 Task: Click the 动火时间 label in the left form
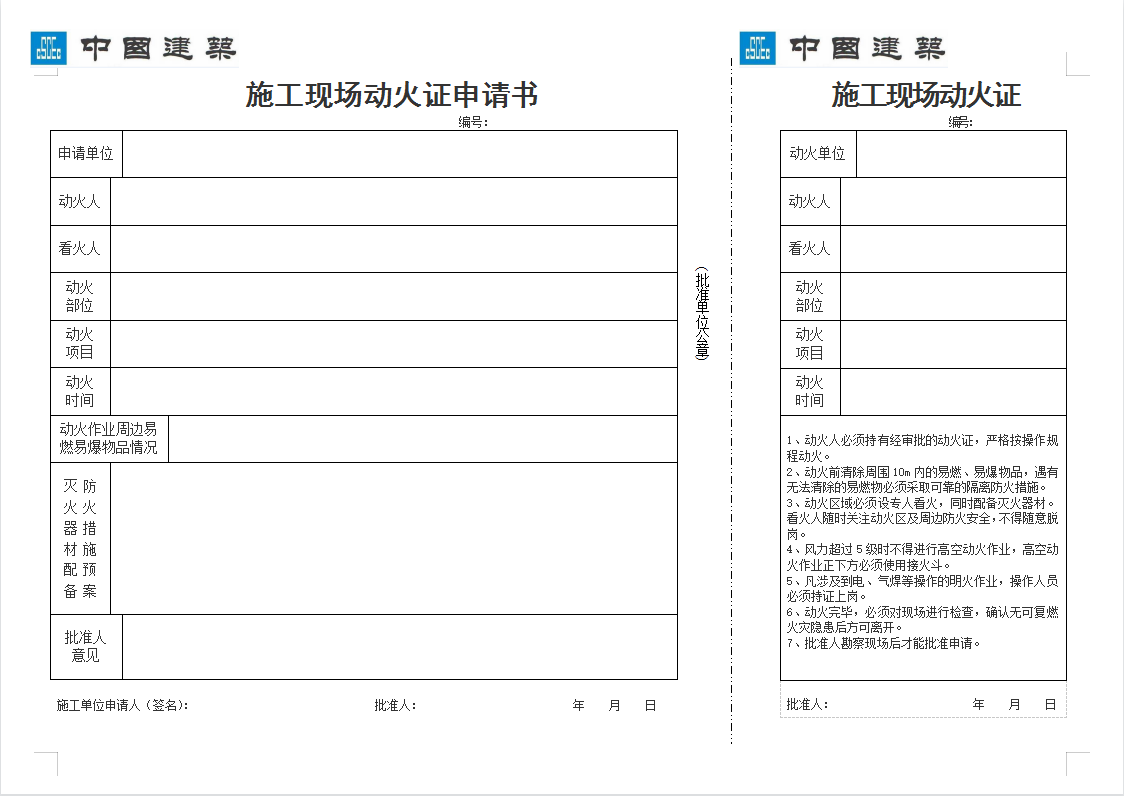click(x=80, y=392)
